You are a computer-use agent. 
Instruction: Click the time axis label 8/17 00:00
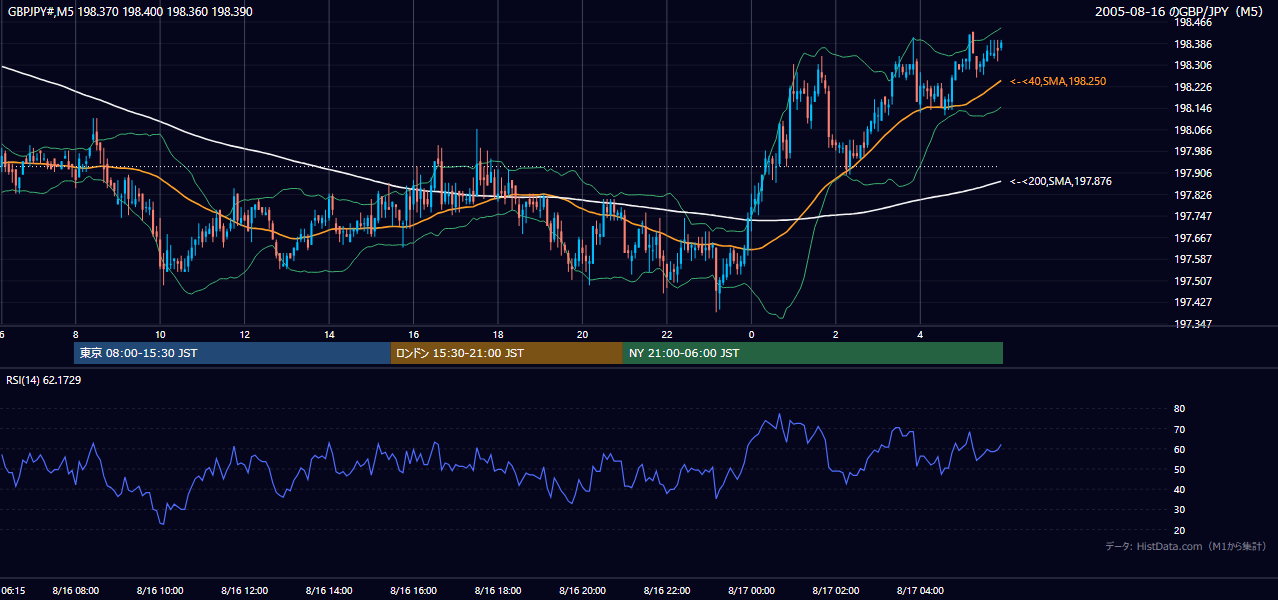[752, 591]
